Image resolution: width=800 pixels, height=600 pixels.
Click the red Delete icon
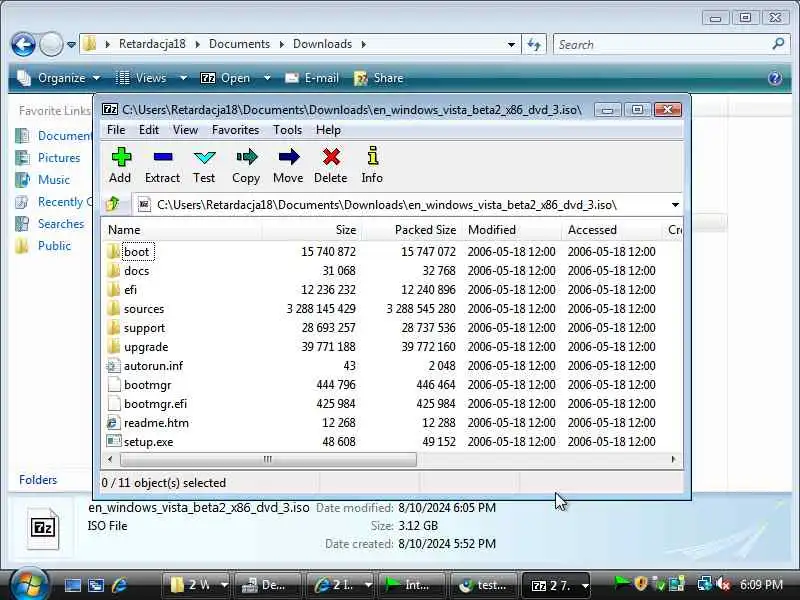tap(331, 165)
